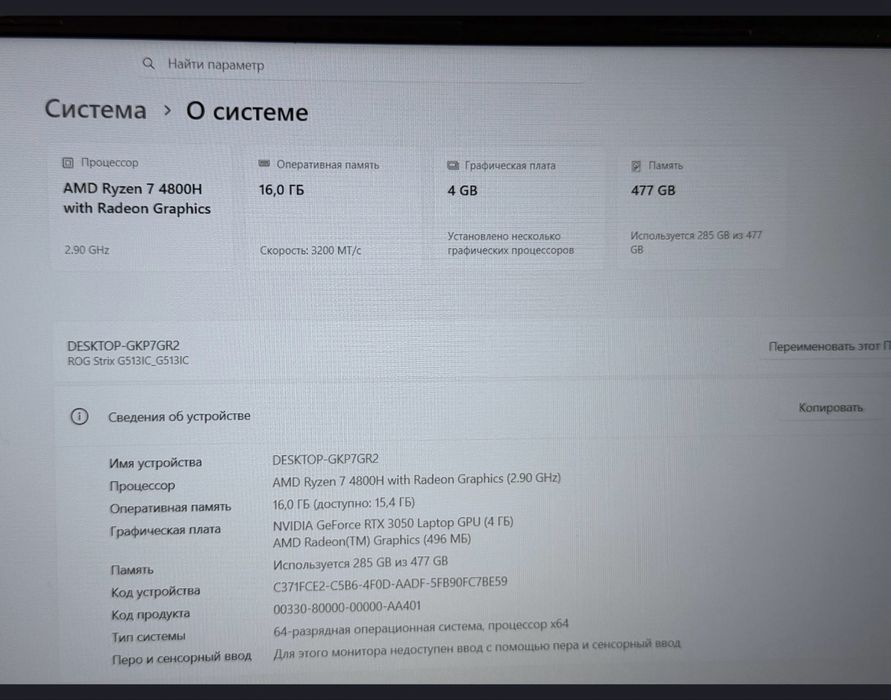Click the processor icon next to 'Процессор'

68,163
